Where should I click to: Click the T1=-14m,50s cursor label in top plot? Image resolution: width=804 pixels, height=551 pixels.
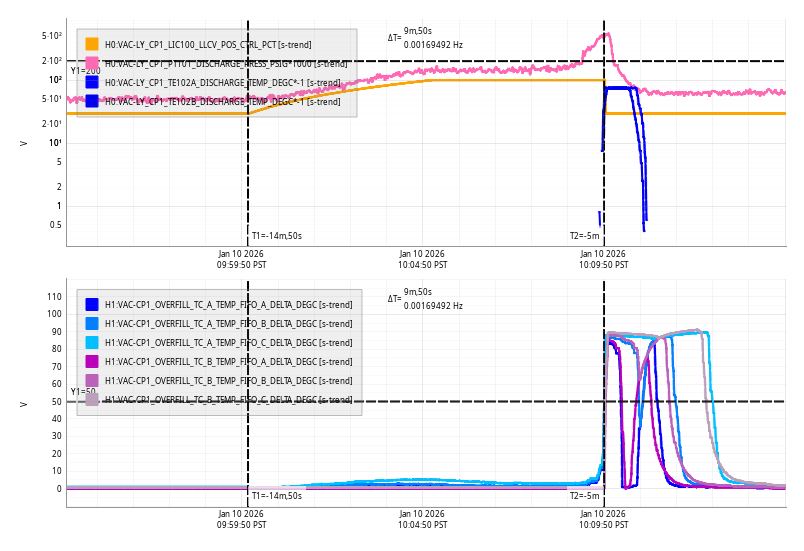coord(276,236)
